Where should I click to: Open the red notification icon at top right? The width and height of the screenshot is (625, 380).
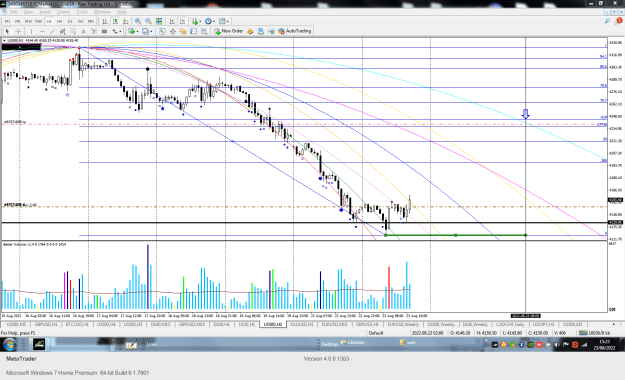(619, 21)
